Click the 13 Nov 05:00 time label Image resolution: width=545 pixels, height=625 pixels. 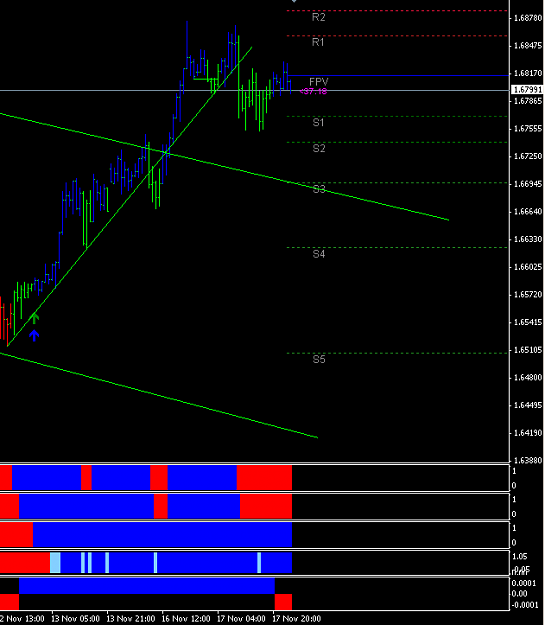click(75, 619)
